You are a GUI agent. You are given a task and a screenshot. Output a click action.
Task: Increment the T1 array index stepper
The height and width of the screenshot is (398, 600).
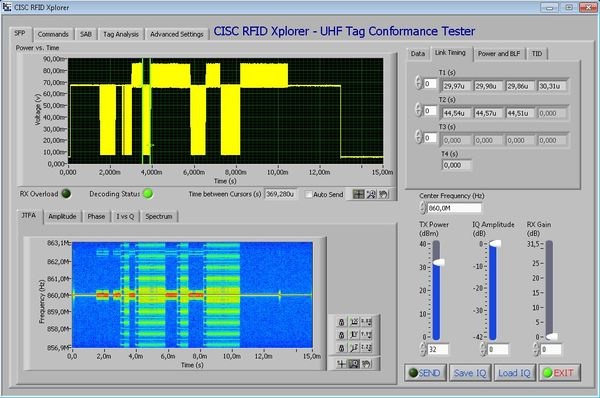click(x=419, y=79)
